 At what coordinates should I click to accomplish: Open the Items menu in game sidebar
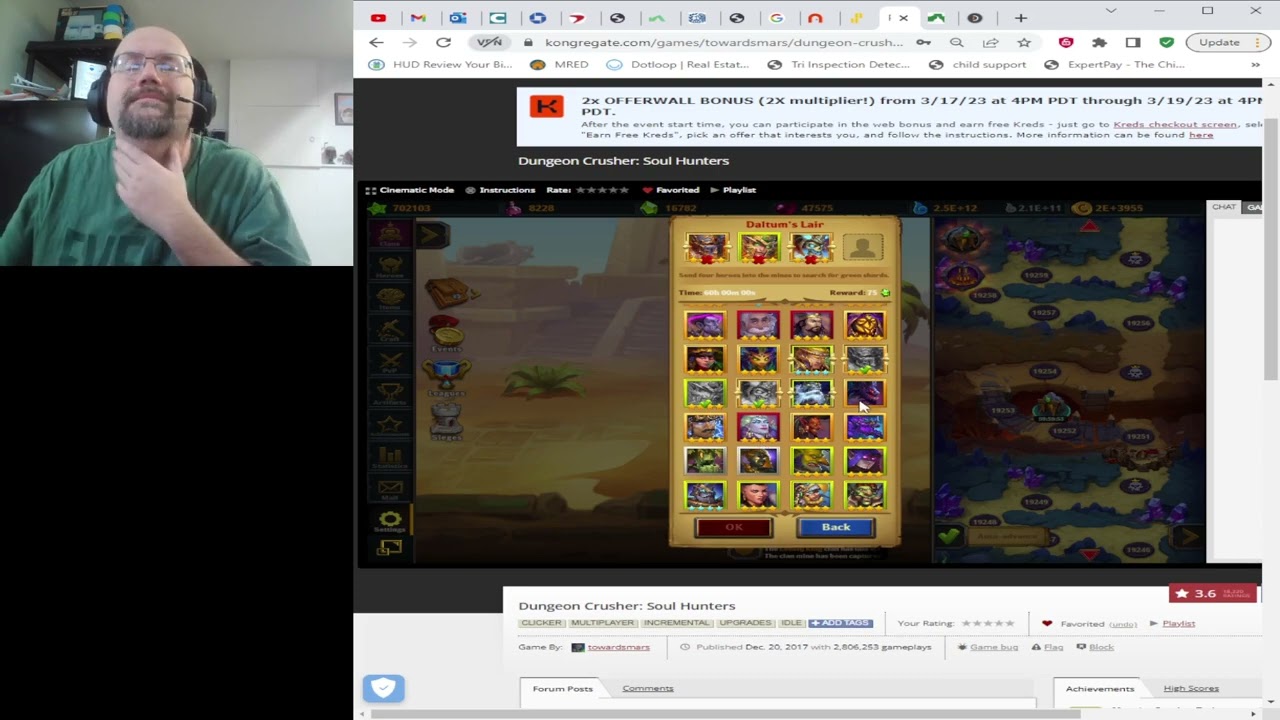tap(390, 297)
